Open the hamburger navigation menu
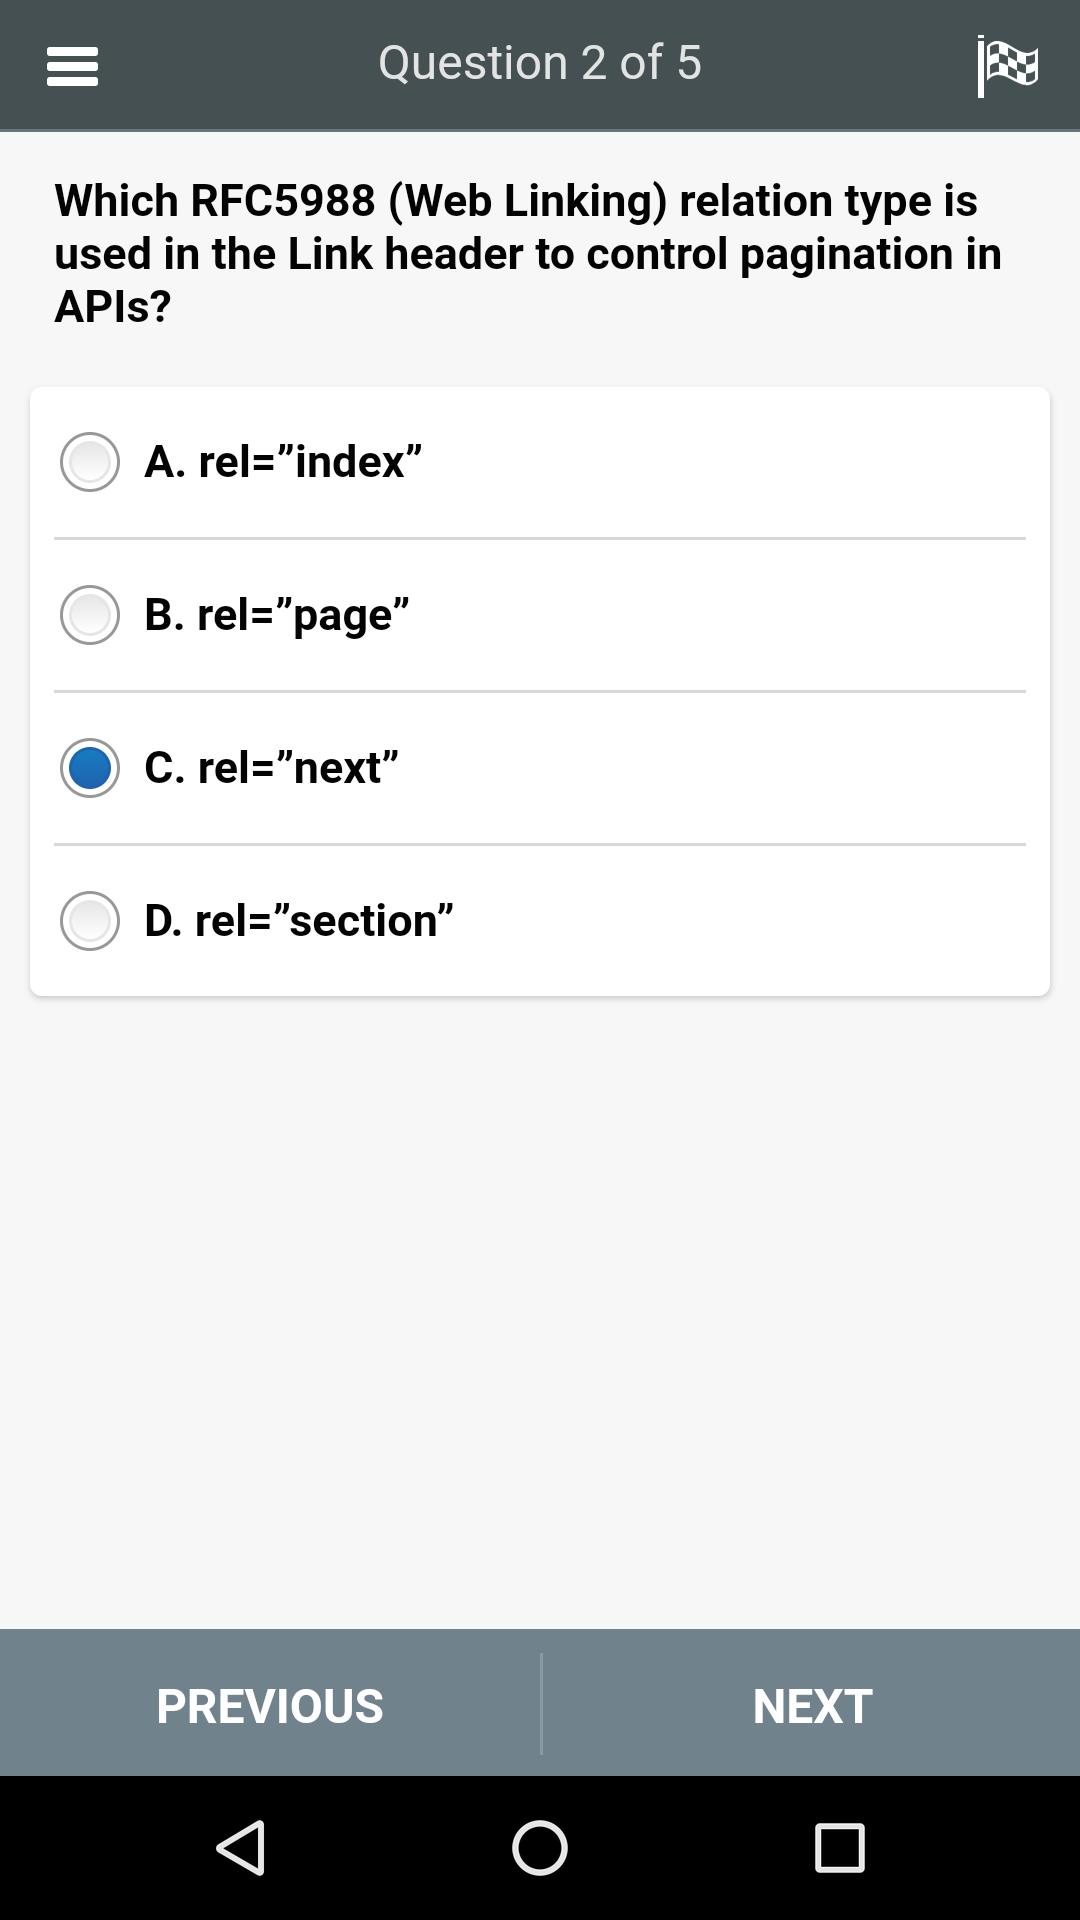1080x1920 pixels. coord(72,66)
